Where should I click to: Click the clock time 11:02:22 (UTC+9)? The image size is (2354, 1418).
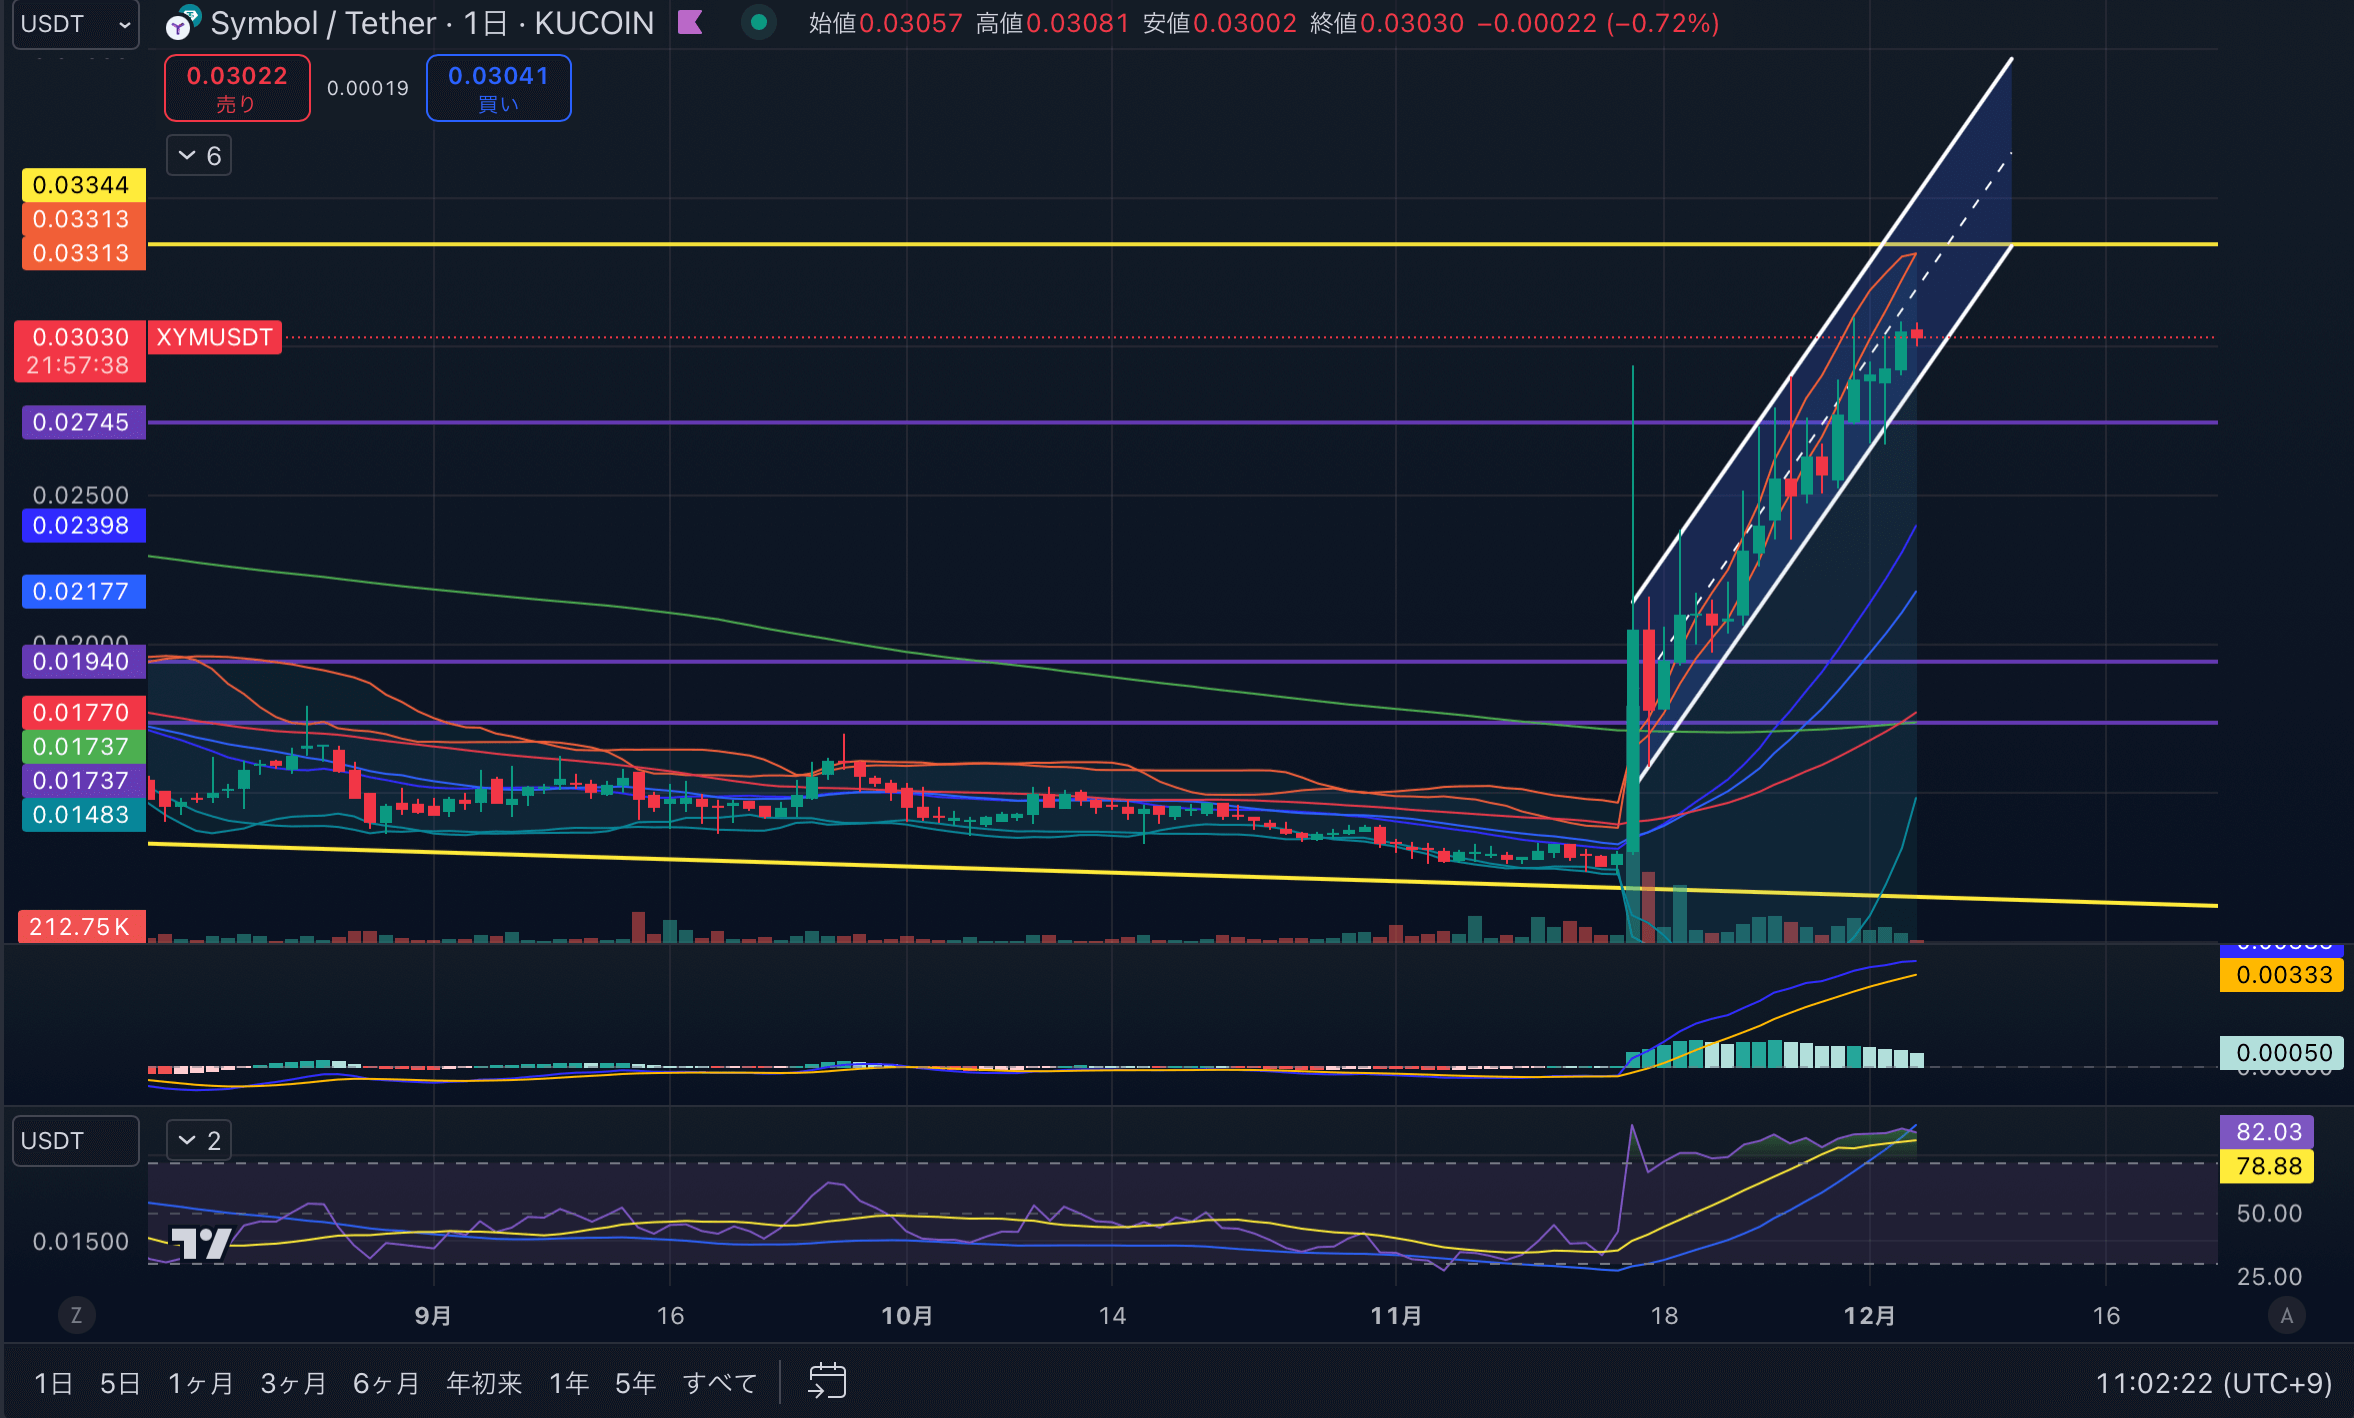2214,1383
